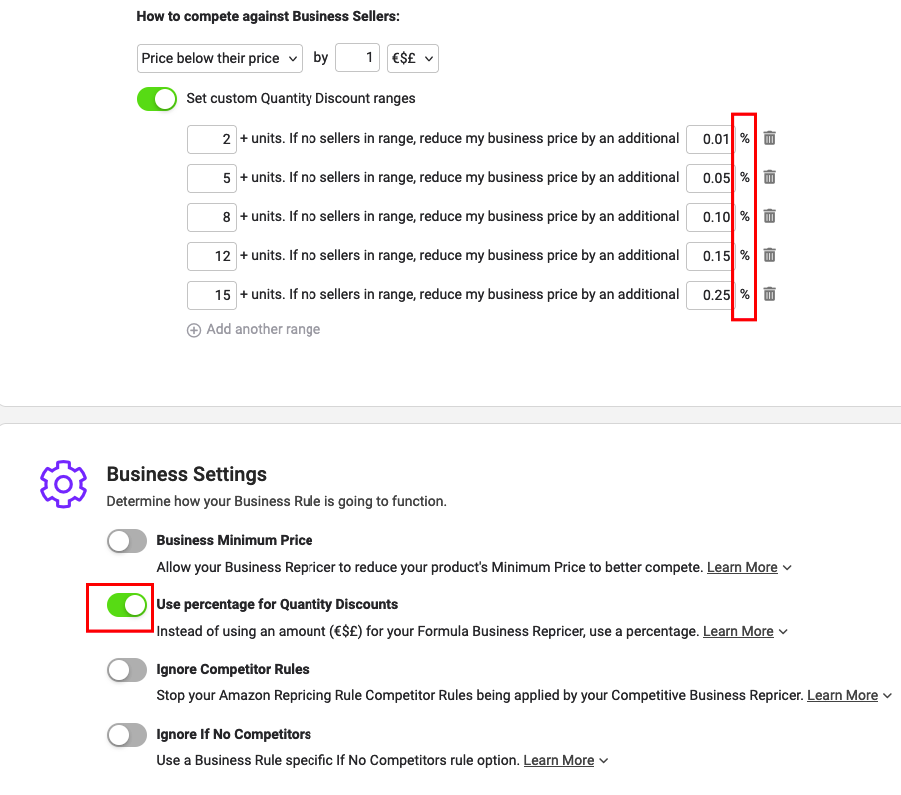
Task: Open the €$£ currency dropdown
Action: pyautogui.click(x=413, y=59)
